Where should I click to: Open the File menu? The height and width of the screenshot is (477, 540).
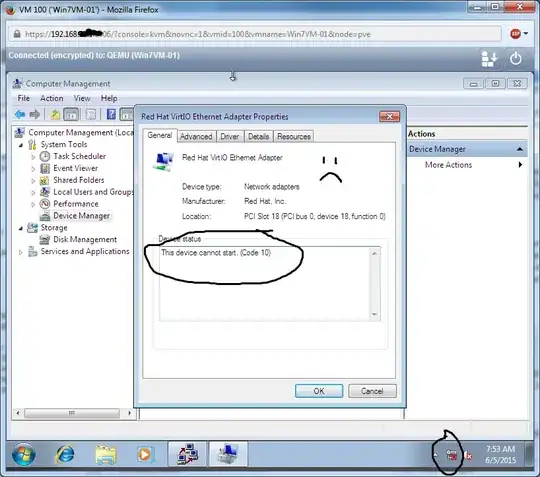point(23,98)
